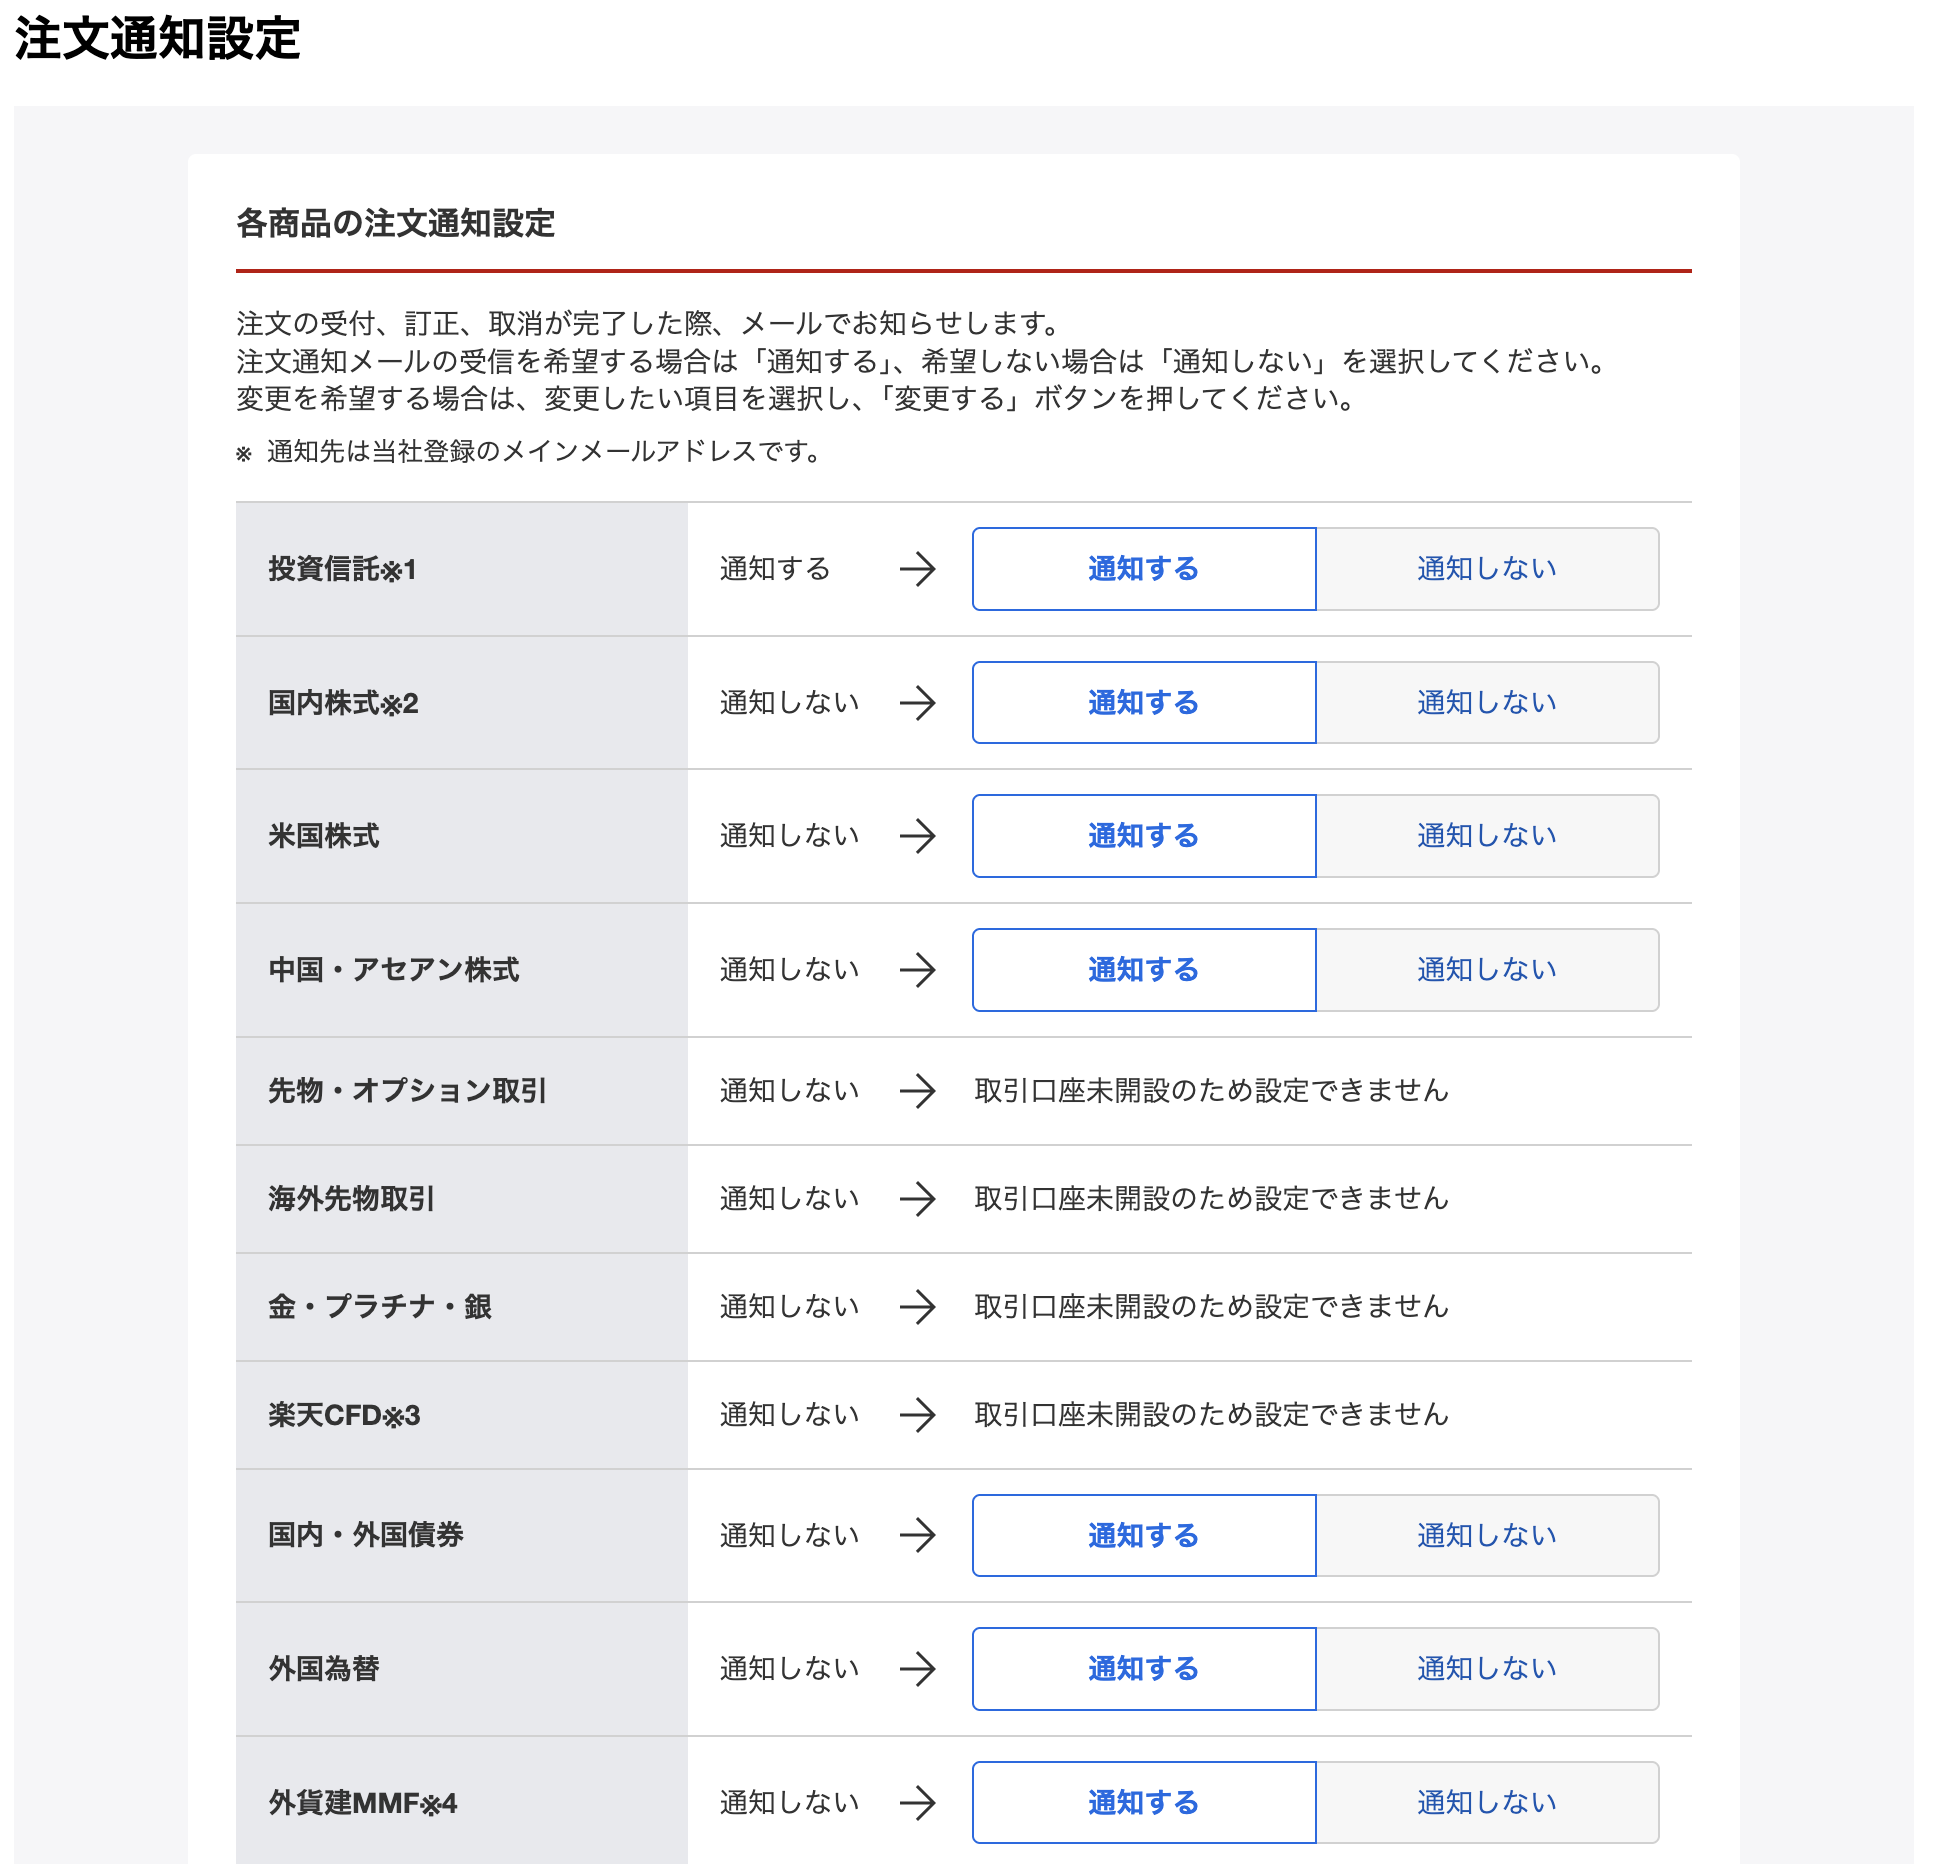This screenshot has width=1948, height=1864.
Task: Turn on 通知する for 米国株式
Action: point(1144,836)
